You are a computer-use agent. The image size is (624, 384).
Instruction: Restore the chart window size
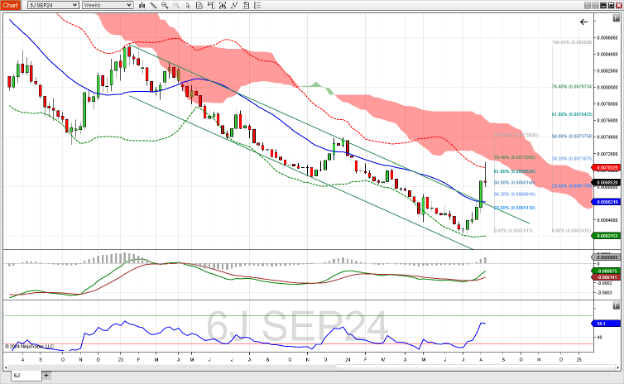tap(611, 5)
